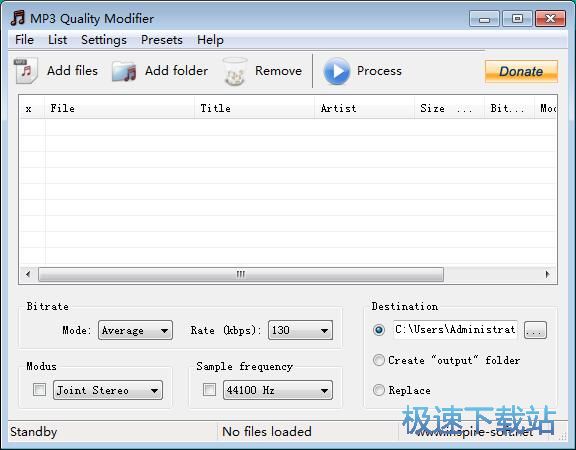Select the custom destination path radio button
The height and width of the screenshot is (450, 576).
[379, 330]
